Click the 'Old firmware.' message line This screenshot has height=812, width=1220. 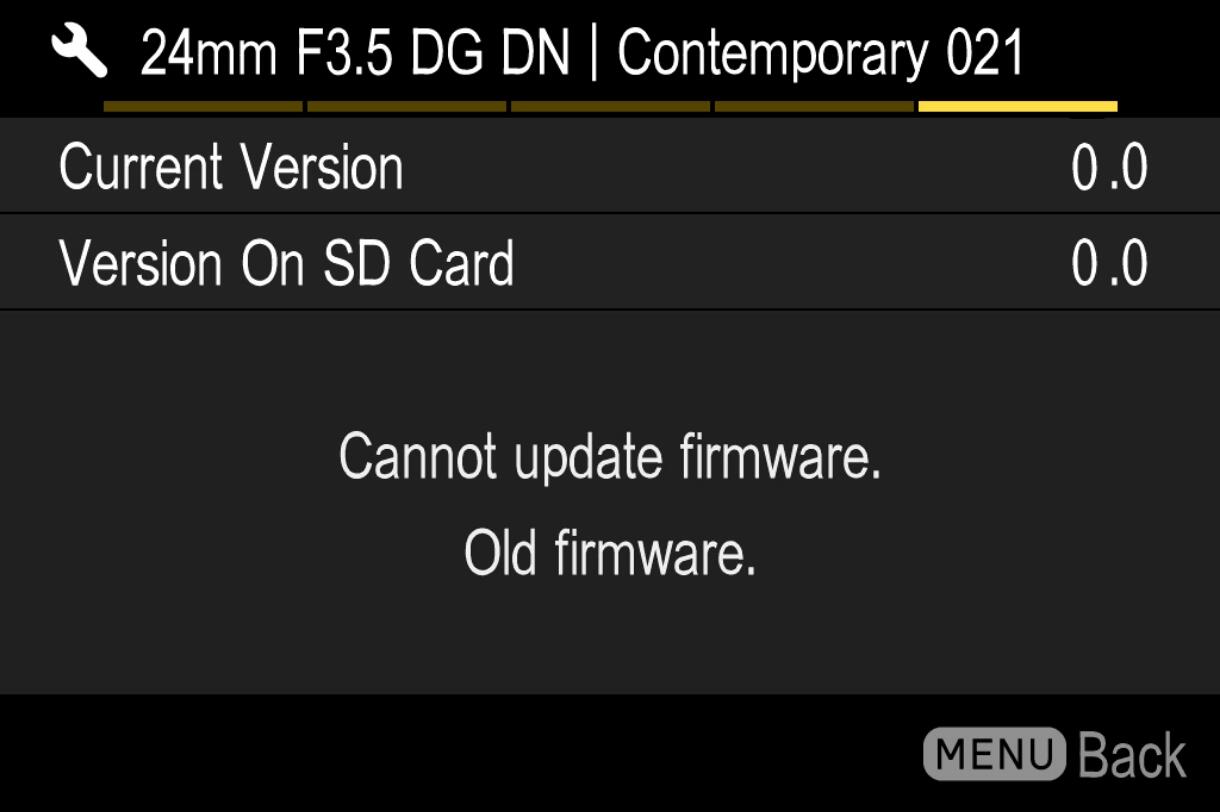click(610, 552)
